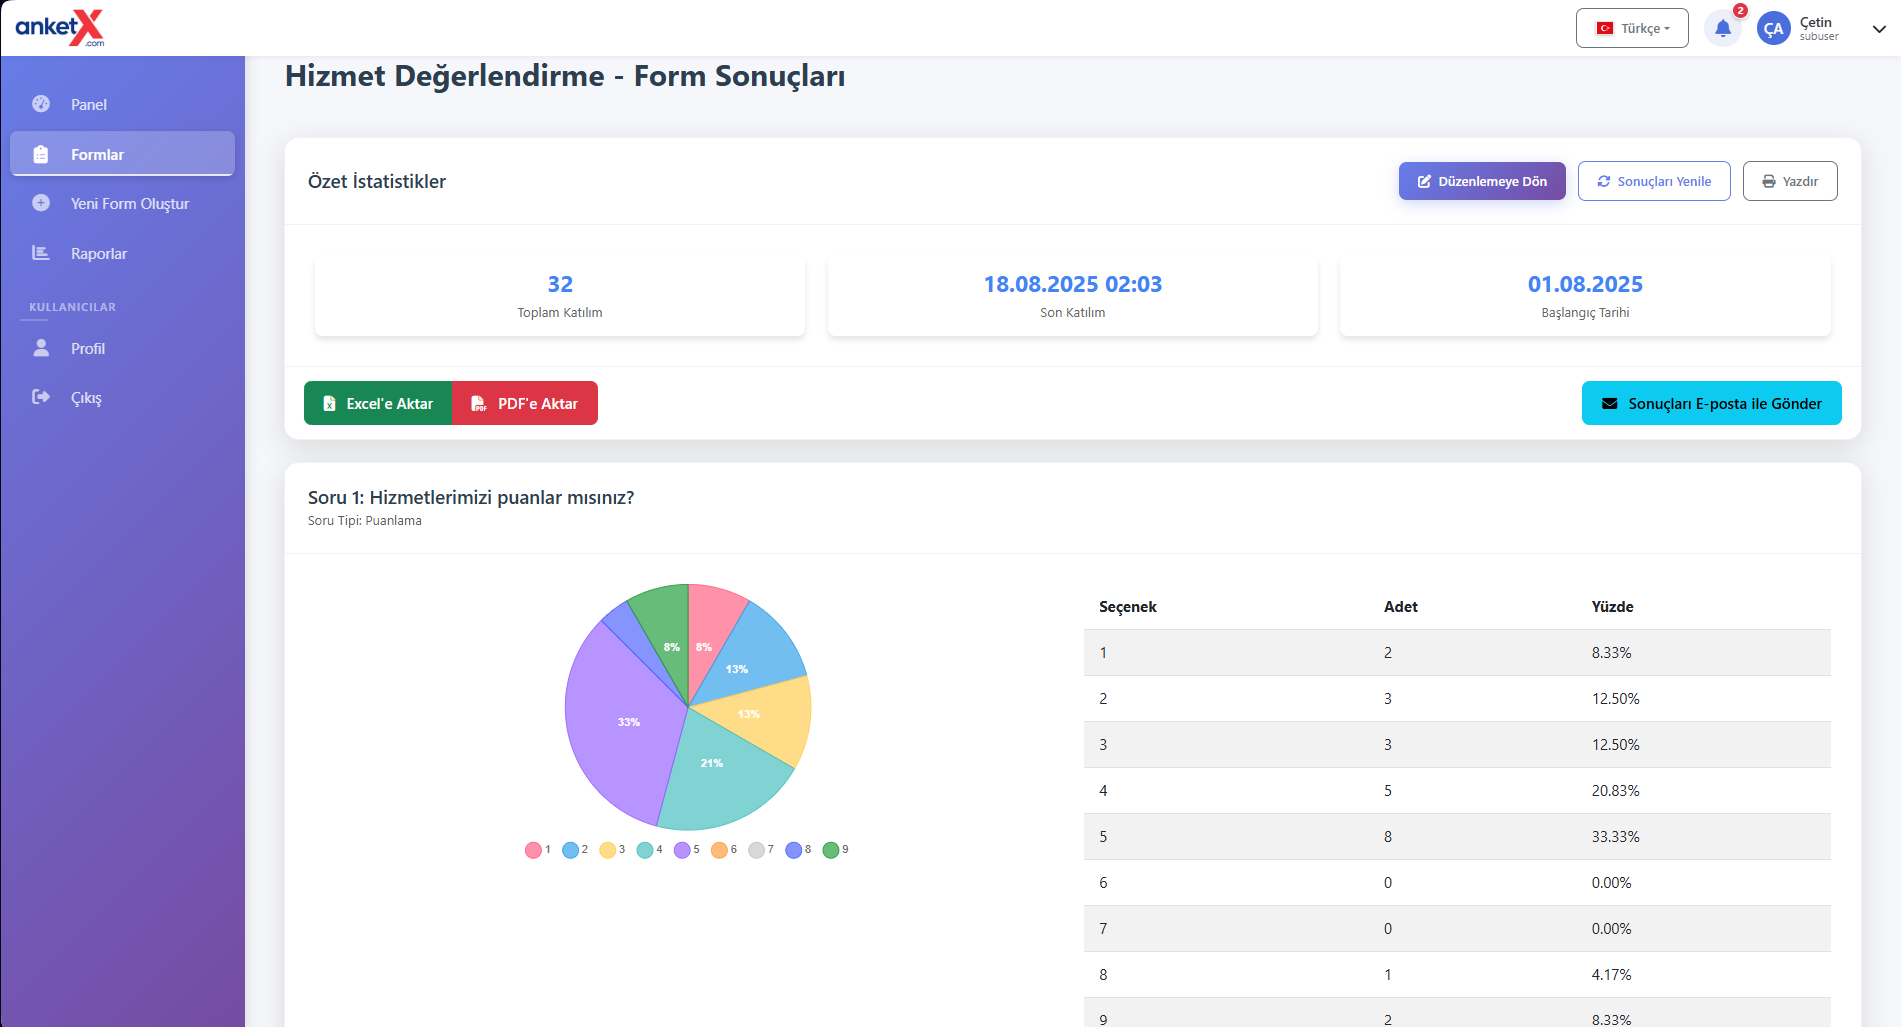Click the Profil user icon

[41, 348]
